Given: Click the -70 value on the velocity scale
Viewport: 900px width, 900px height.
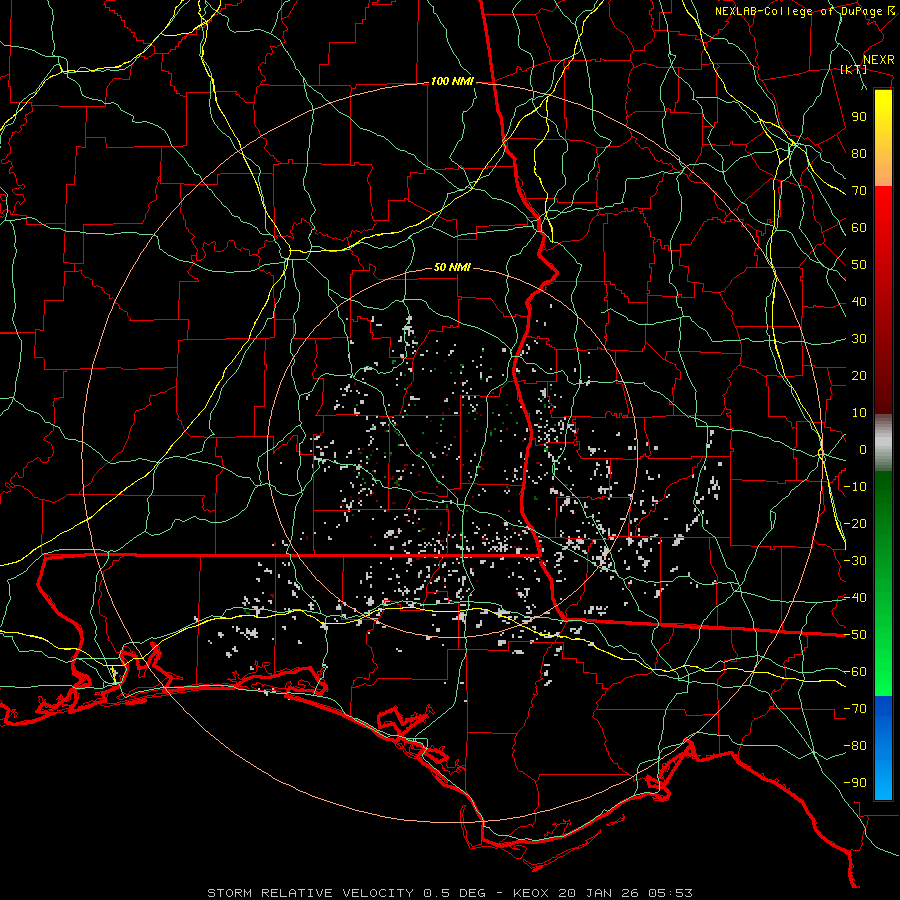Looking at the screenshot, I should pos(855,709).
